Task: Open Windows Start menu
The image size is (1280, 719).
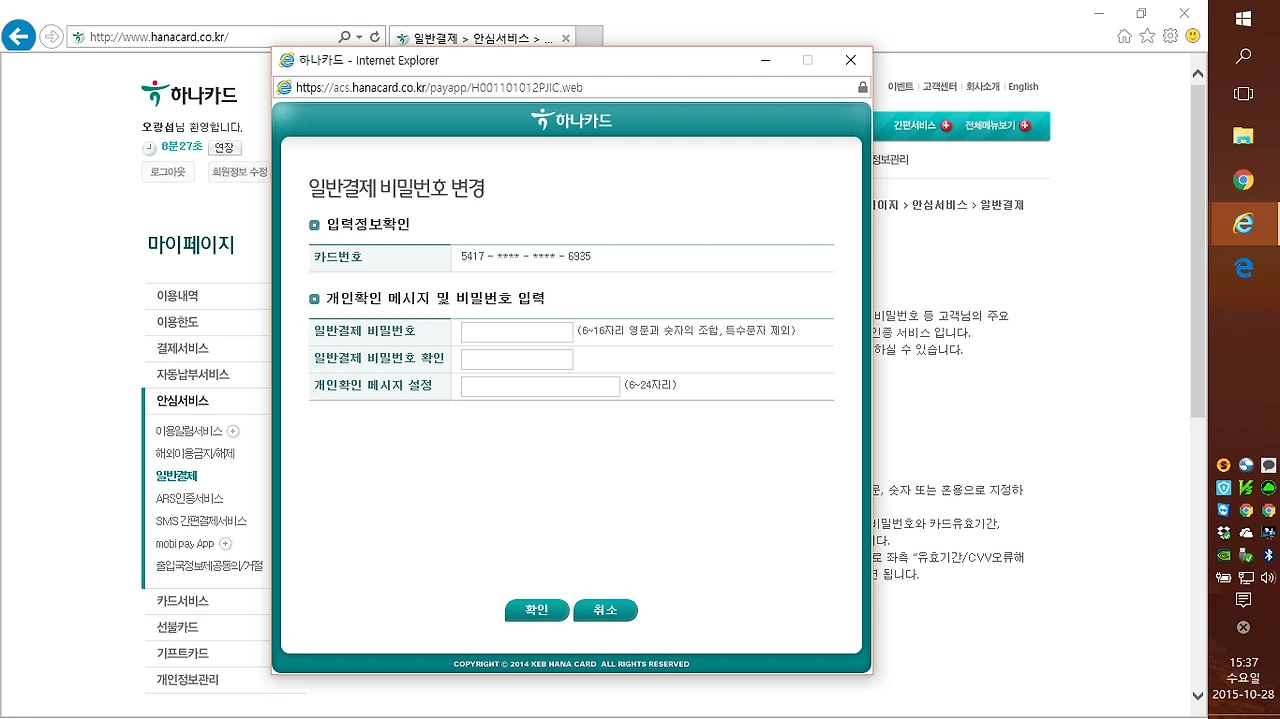Action: pyautogui.click(x=1243, y=19)
